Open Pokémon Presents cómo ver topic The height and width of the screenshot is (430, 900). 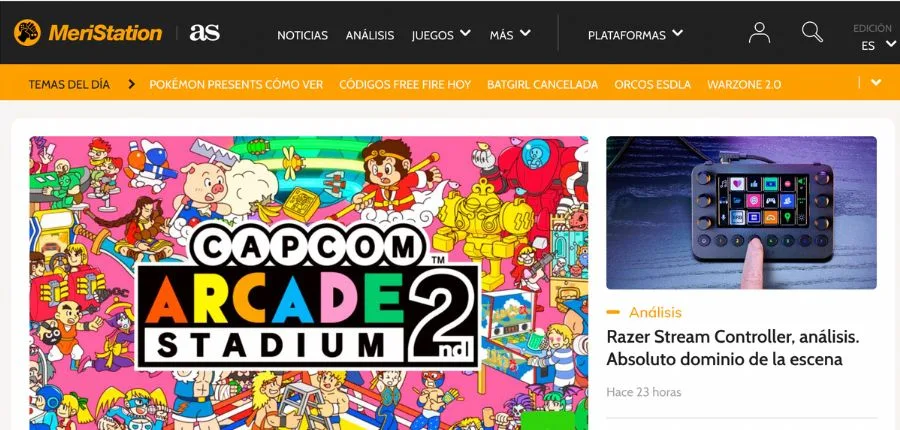click(x=236, y=84)
